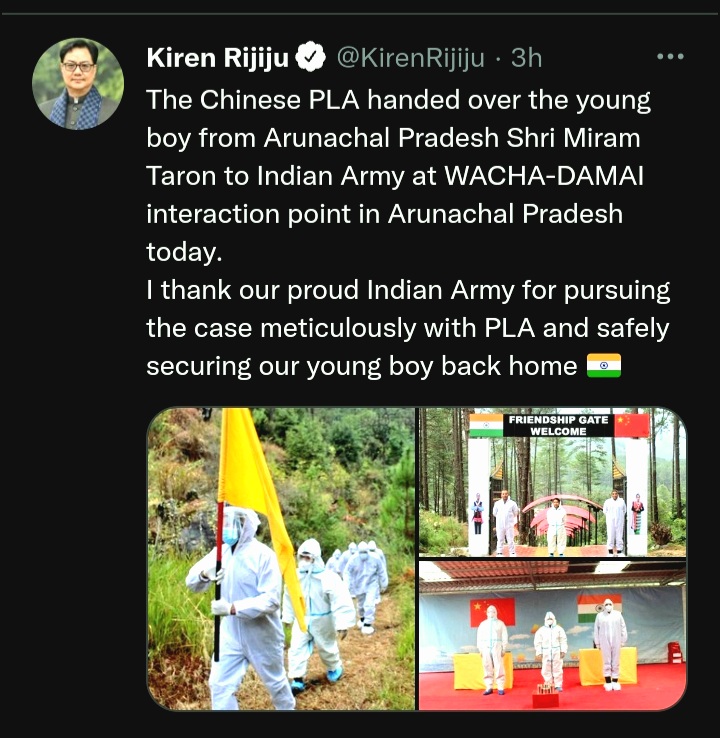Open the 3h tweet timestamp
This screenshot has width=720, height=738.
(x=527, y=58)
